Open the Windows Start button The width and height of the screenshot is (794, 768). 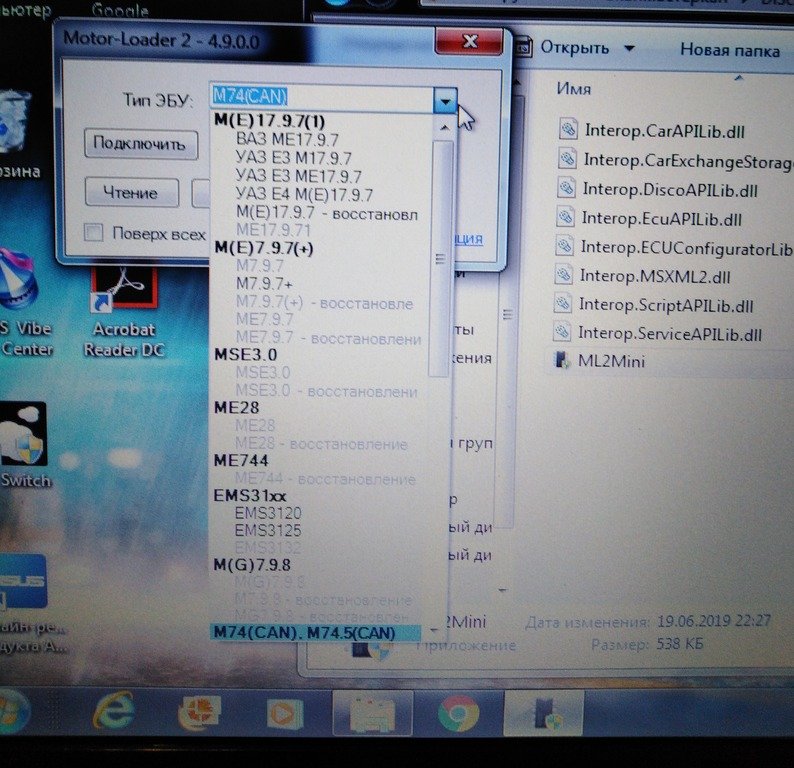pyautogui.click(x=12, y=712)
